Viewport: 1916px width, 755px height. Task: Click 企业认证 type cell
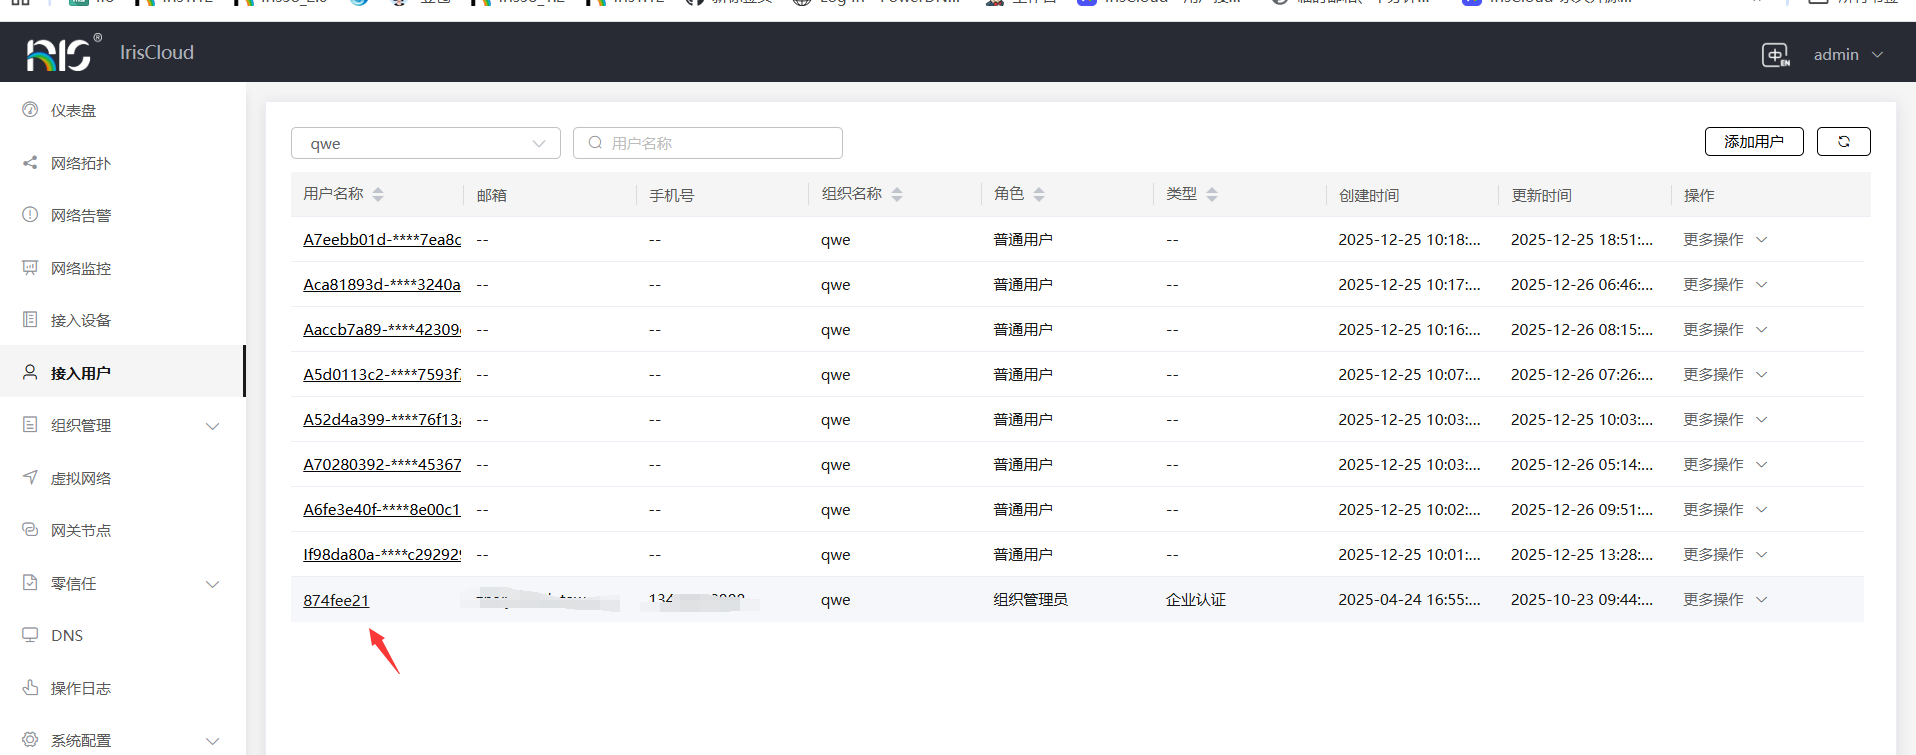click(1196, 600)
